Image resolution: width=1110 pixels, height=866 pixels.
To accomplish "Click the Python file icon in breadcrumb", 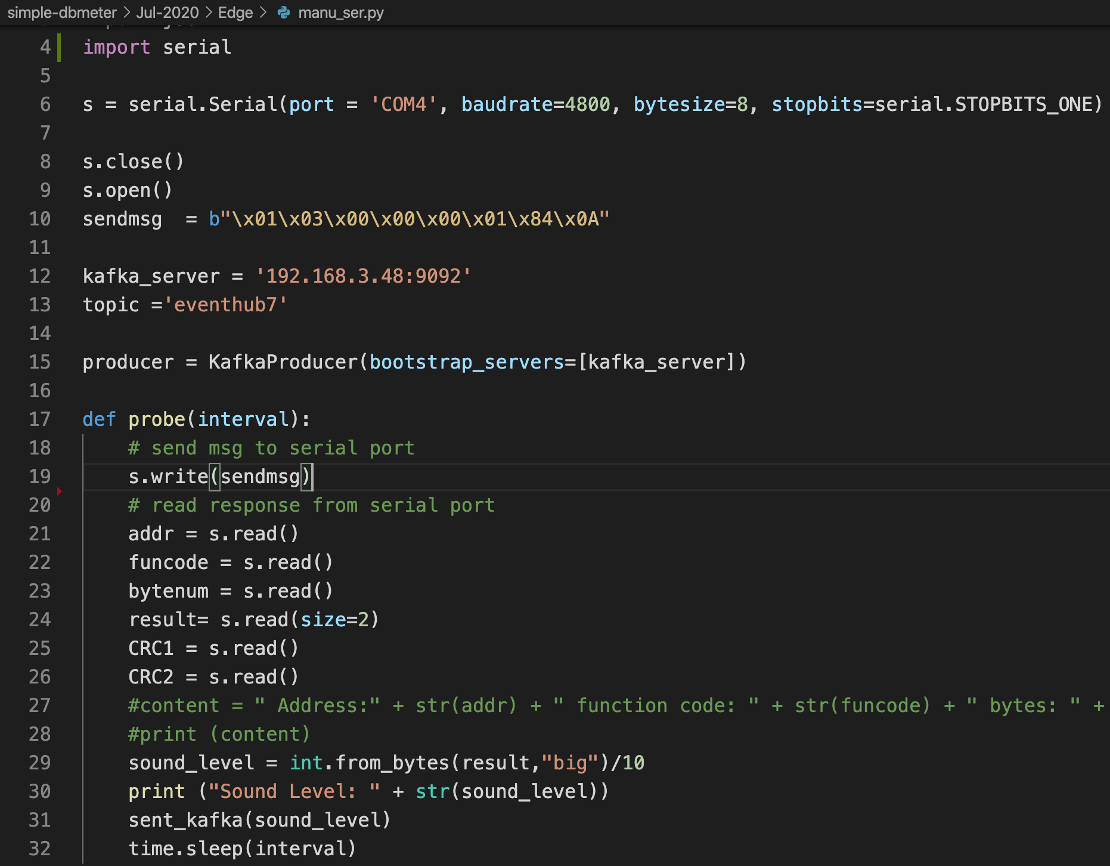I will point(284,13).
